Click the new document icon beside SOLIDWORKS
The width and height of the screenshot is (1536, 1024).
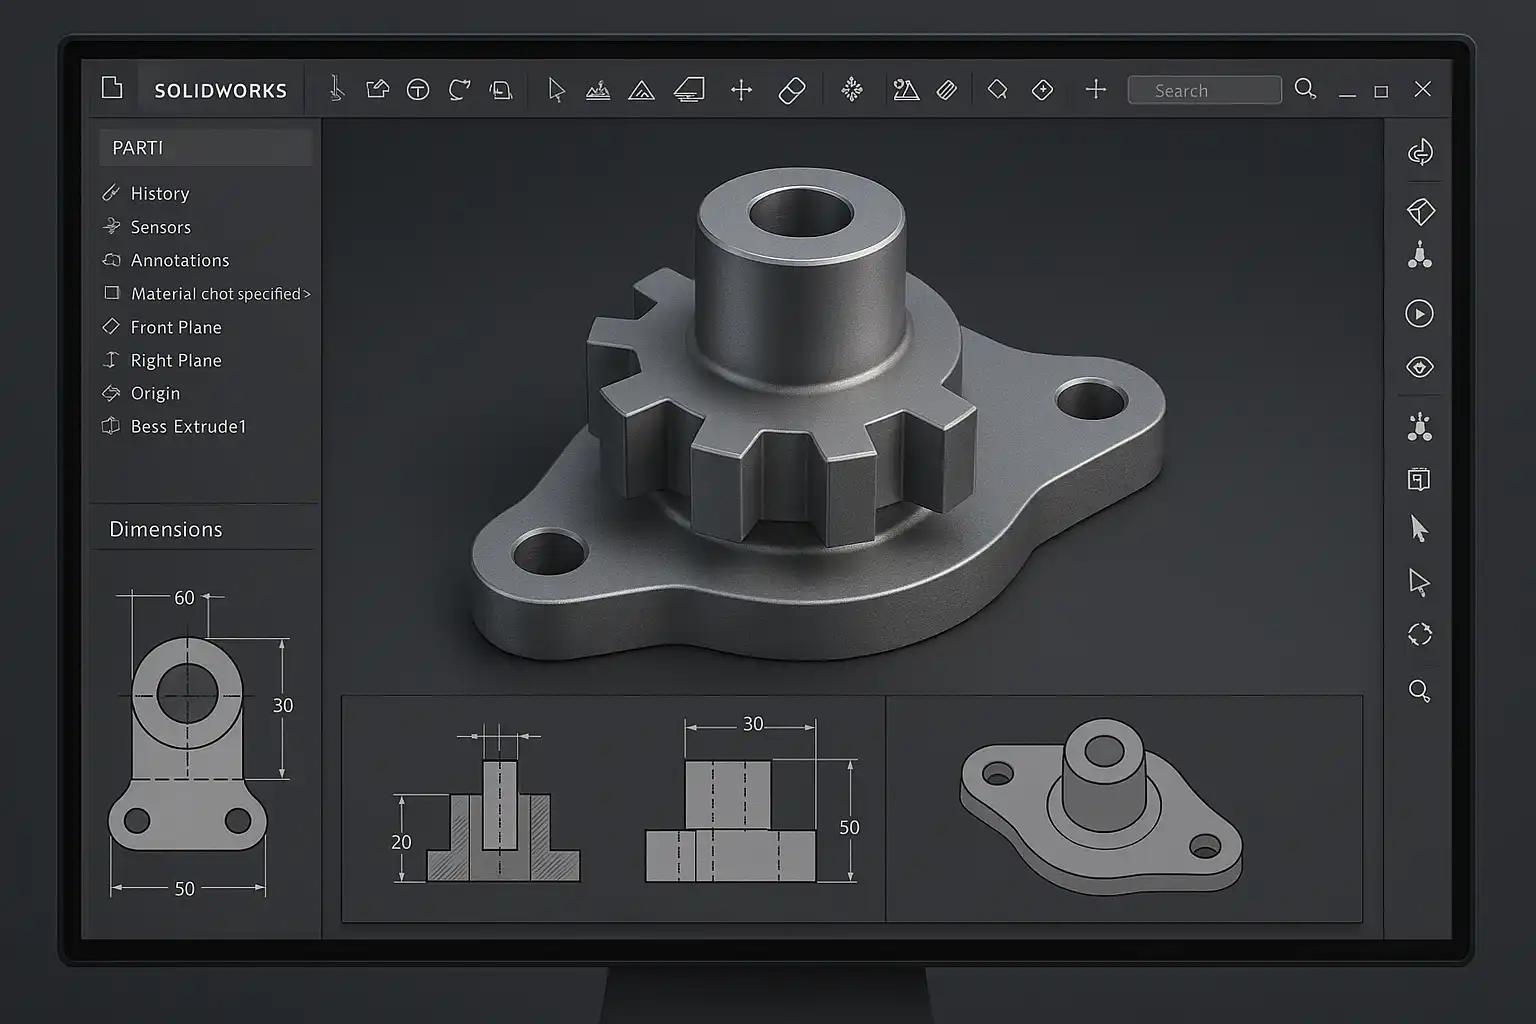[112, 88]
